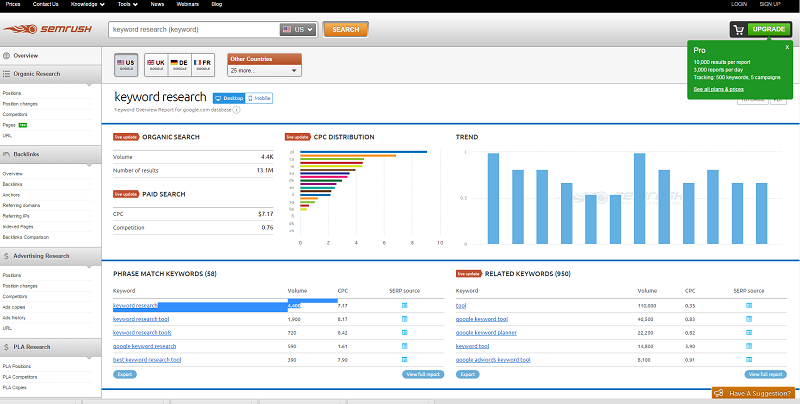Click SIGN UP in the top bar
Viewport: 800px width, 404px height.
point(770,4)
